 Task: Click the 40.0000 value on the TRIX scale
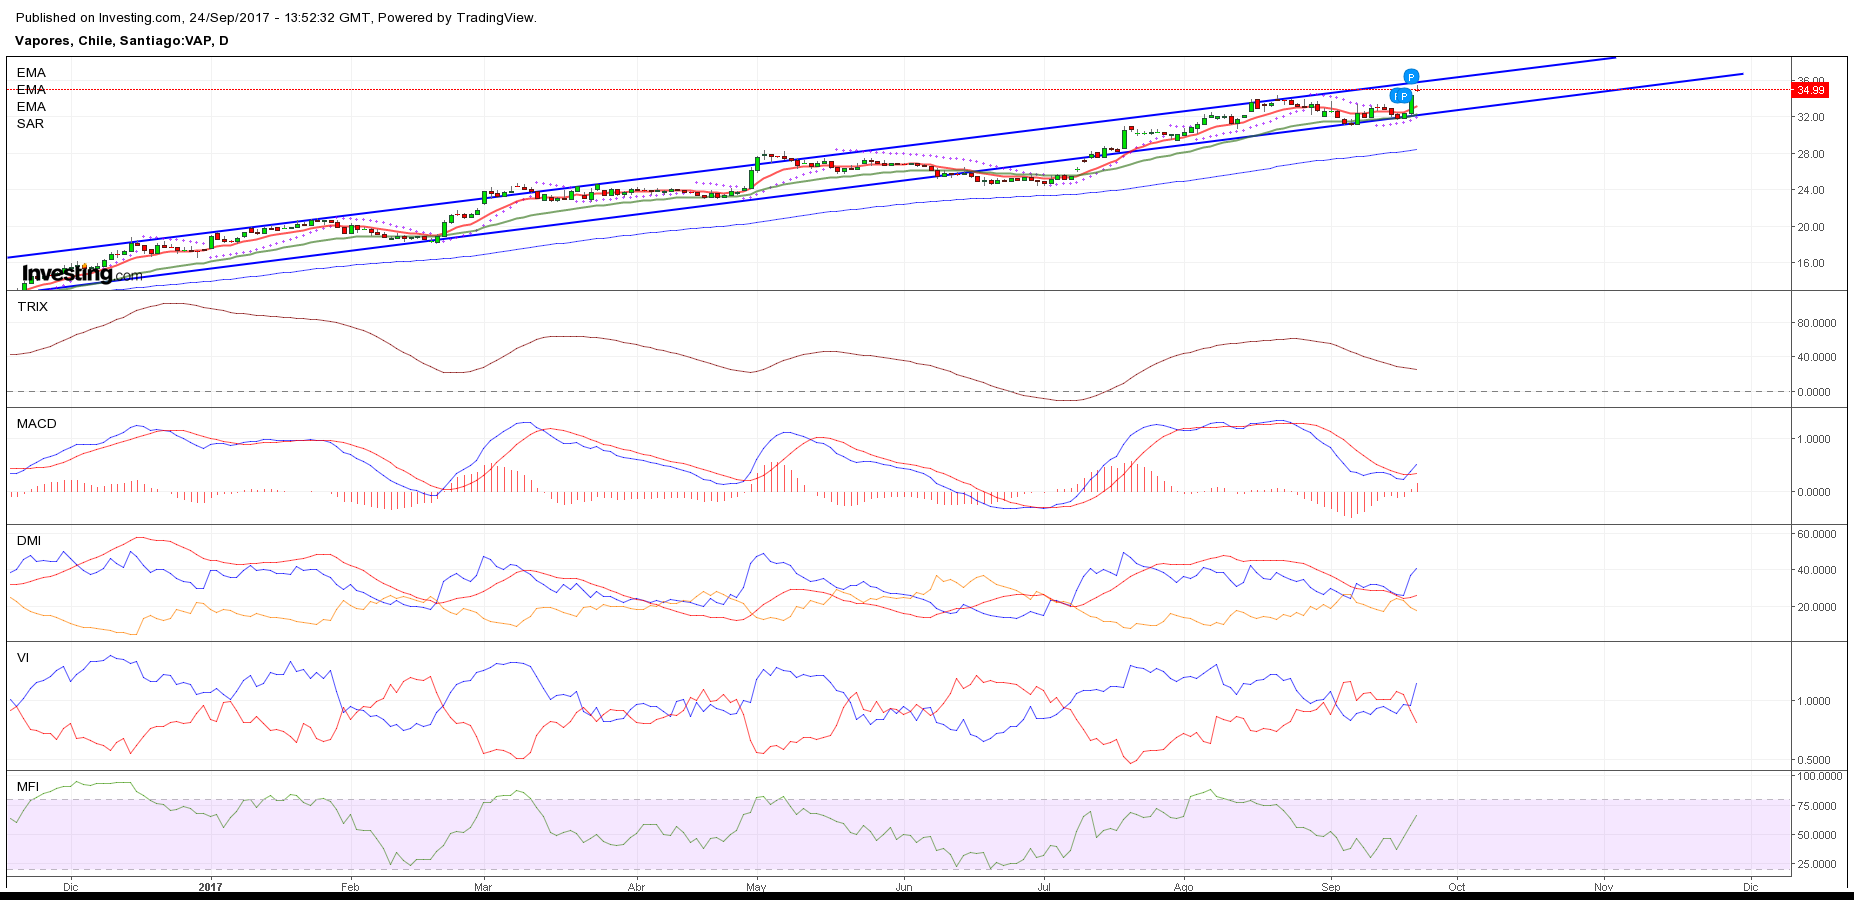[1817, 357]
